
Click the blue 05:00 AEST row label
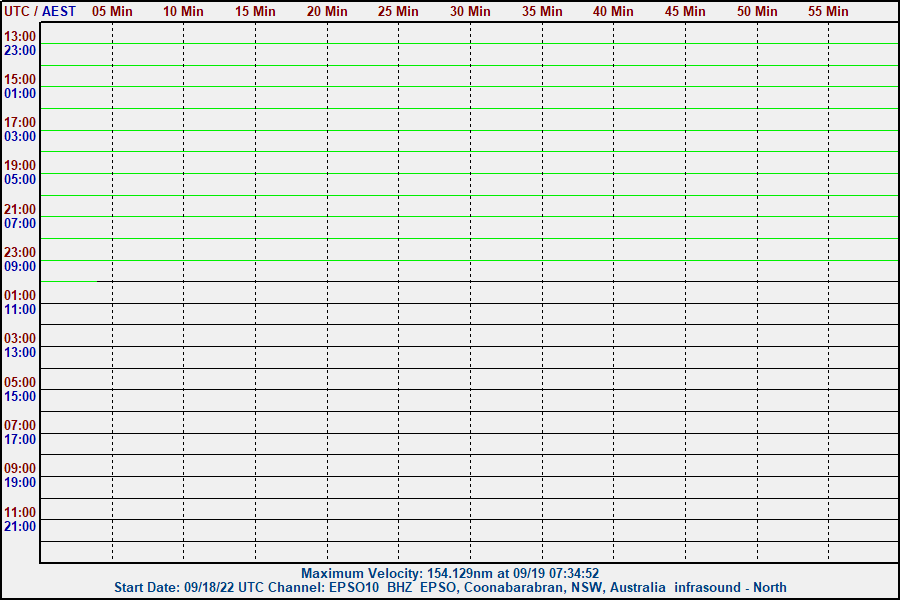(x=20, y=180)
